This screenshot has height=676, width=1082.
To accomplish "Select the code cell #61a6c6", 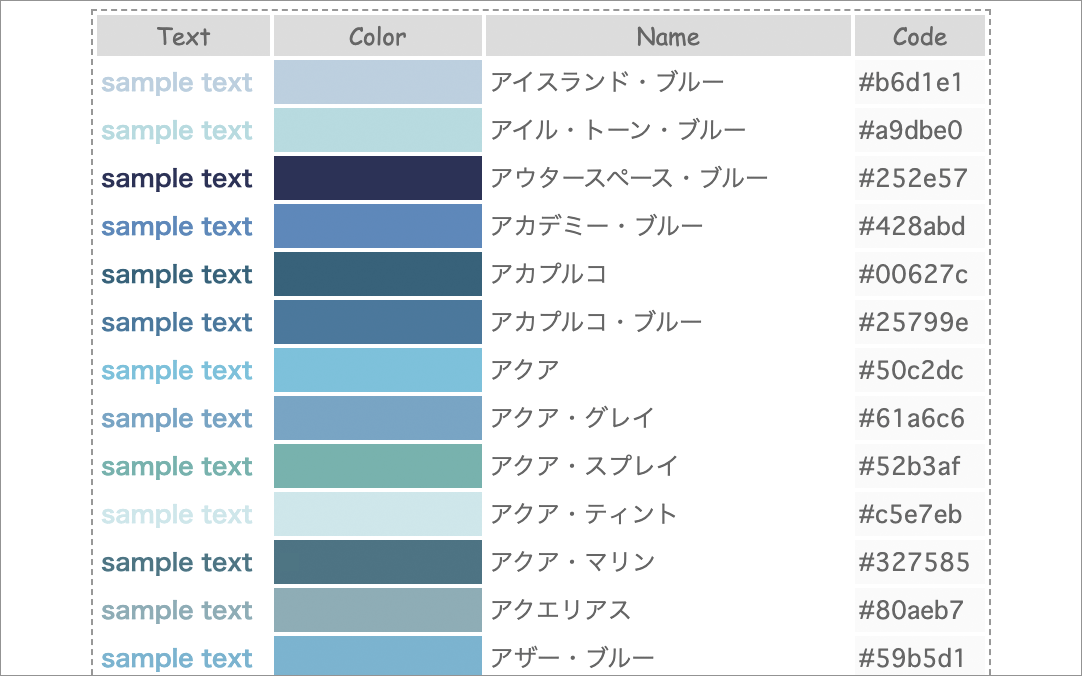I will (x=912, y=418).
